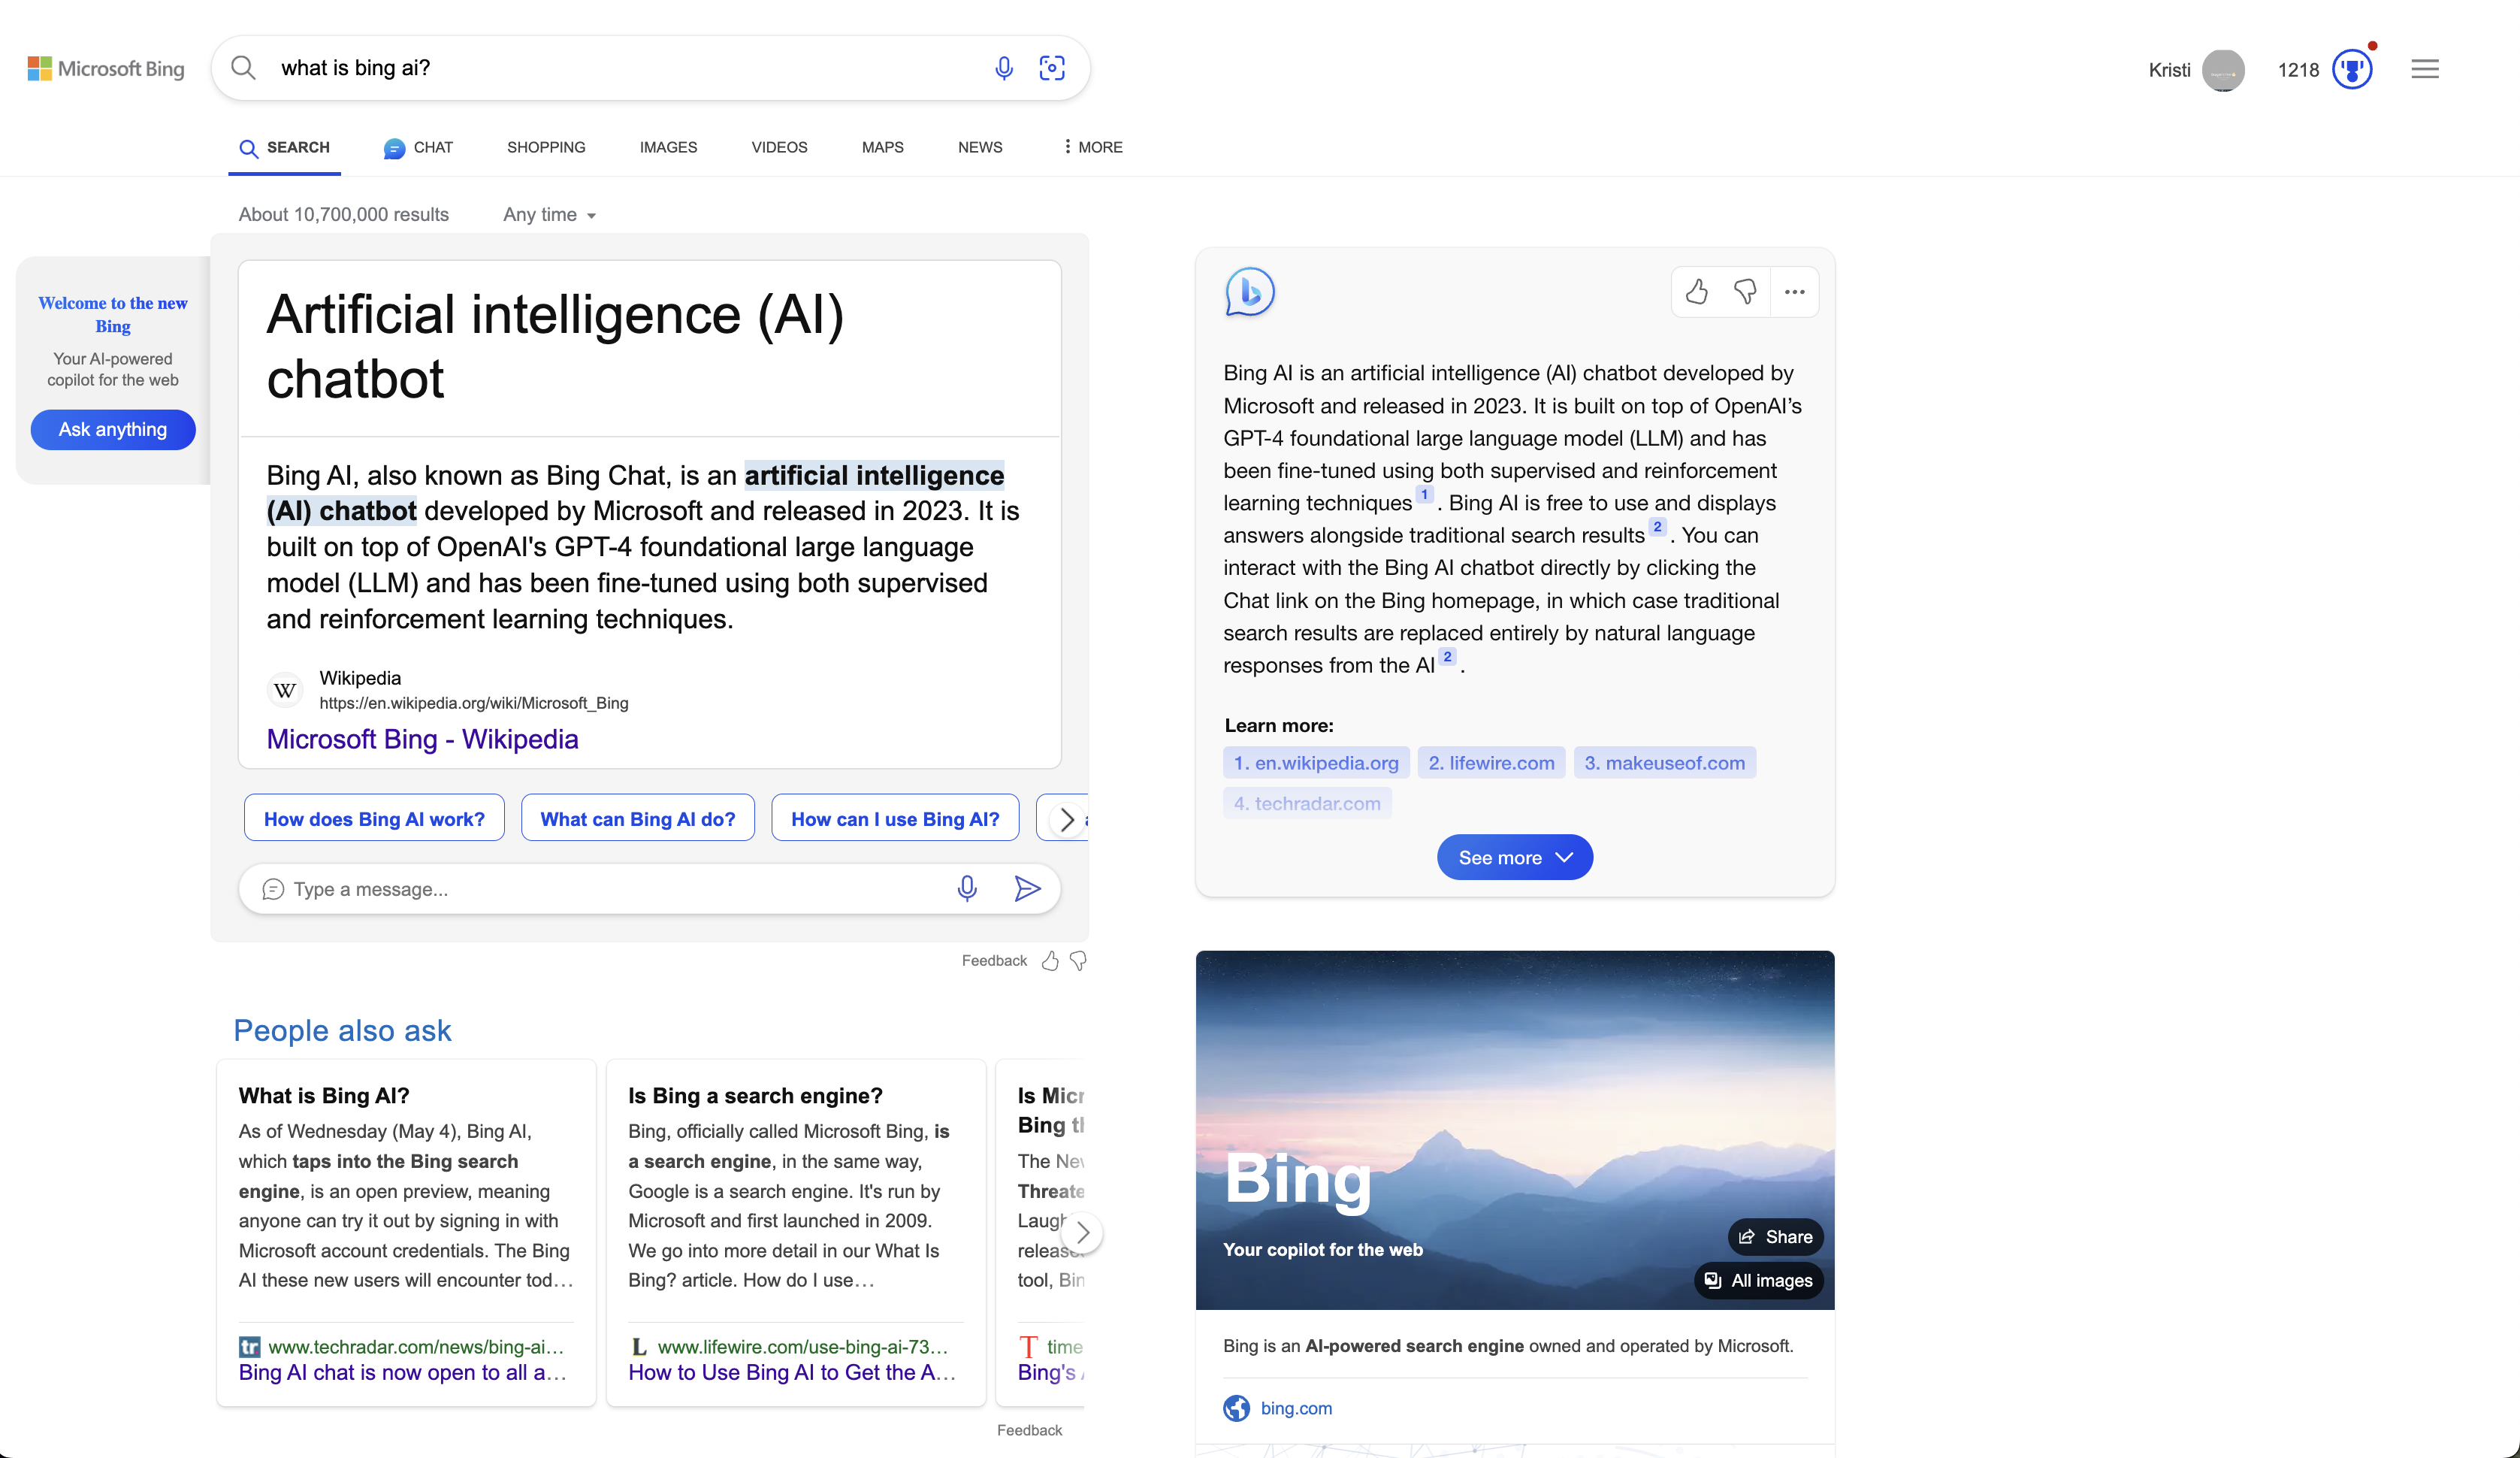Viewport: 2520px width, 1458px height.
Task: Click the Bing AI chat icon
Action: pos(1249,292)
